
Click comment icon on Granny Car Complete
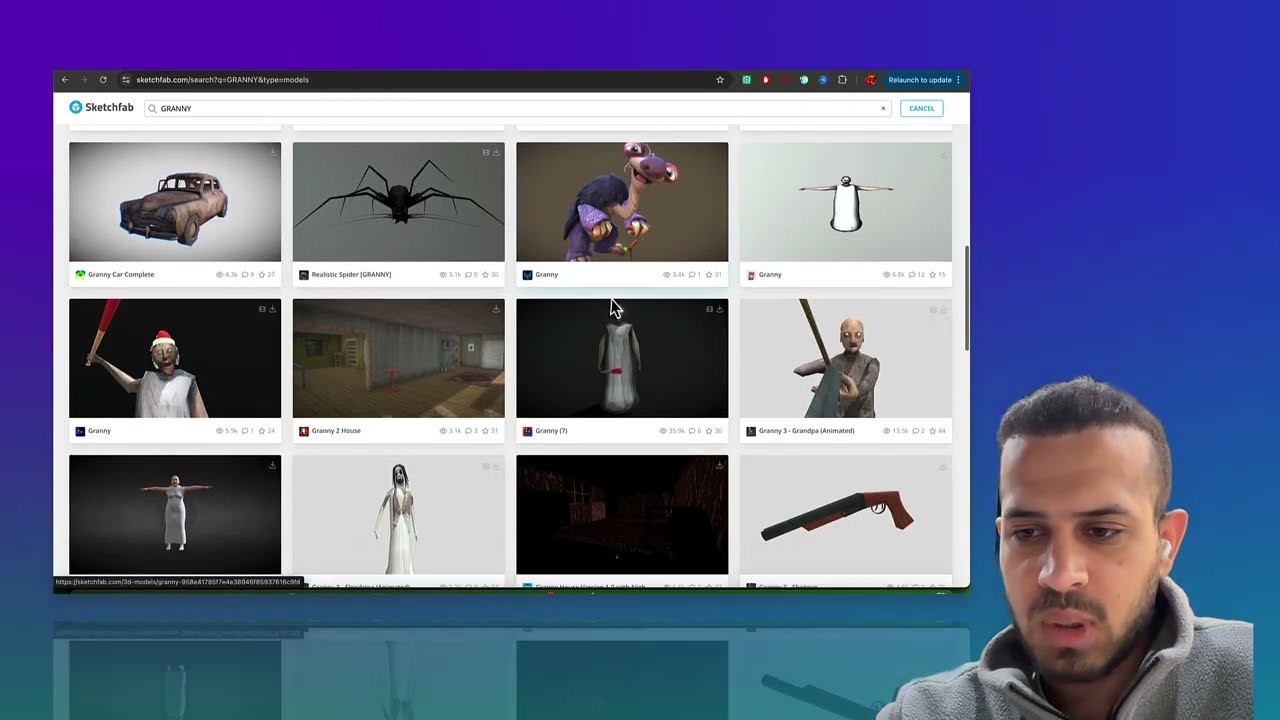point(245,274)
